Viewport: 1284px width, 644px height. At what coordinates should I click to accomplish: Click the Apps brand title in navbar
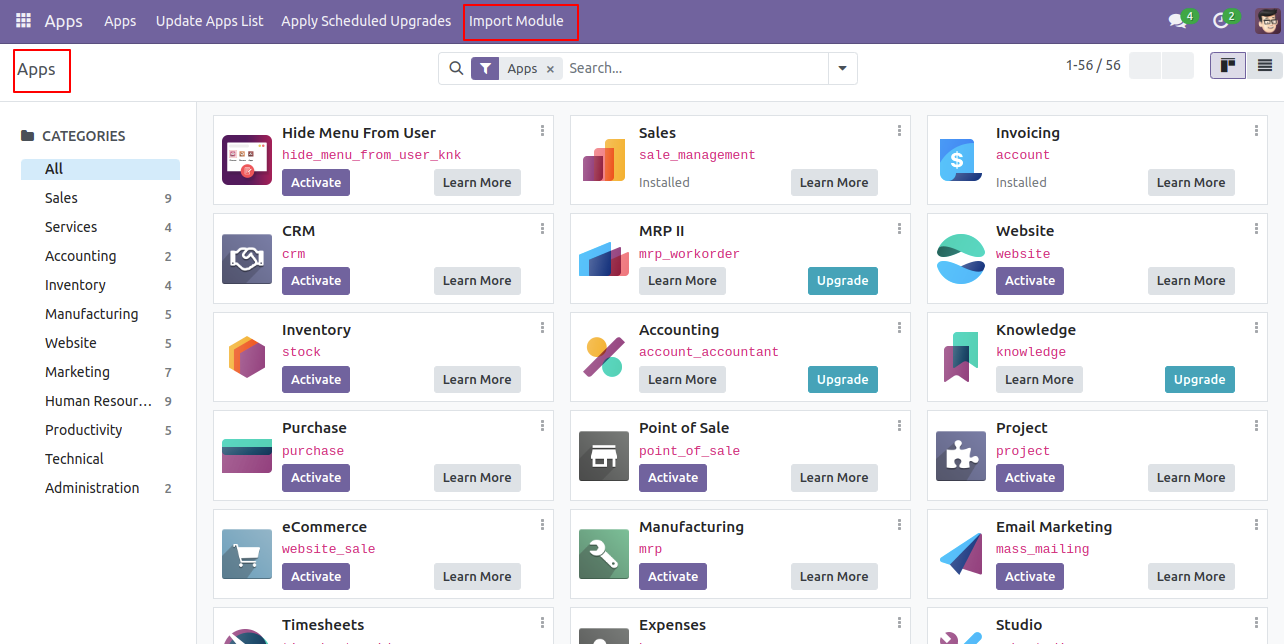click(64, 21)
